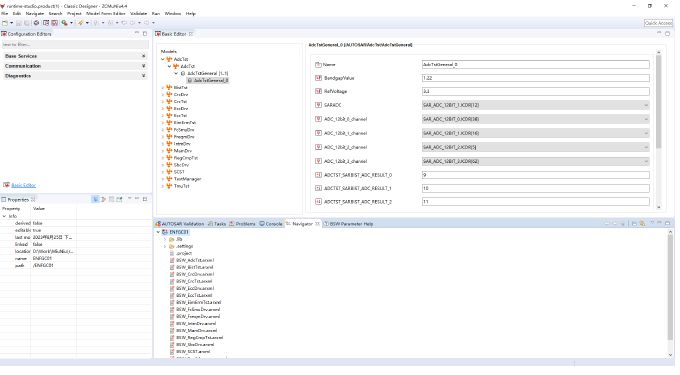Click the ADCTST_SARBIST_ADC_RESULT_0 parameter icon
This screenshot has width=680, height=375.
pos(318,175)
